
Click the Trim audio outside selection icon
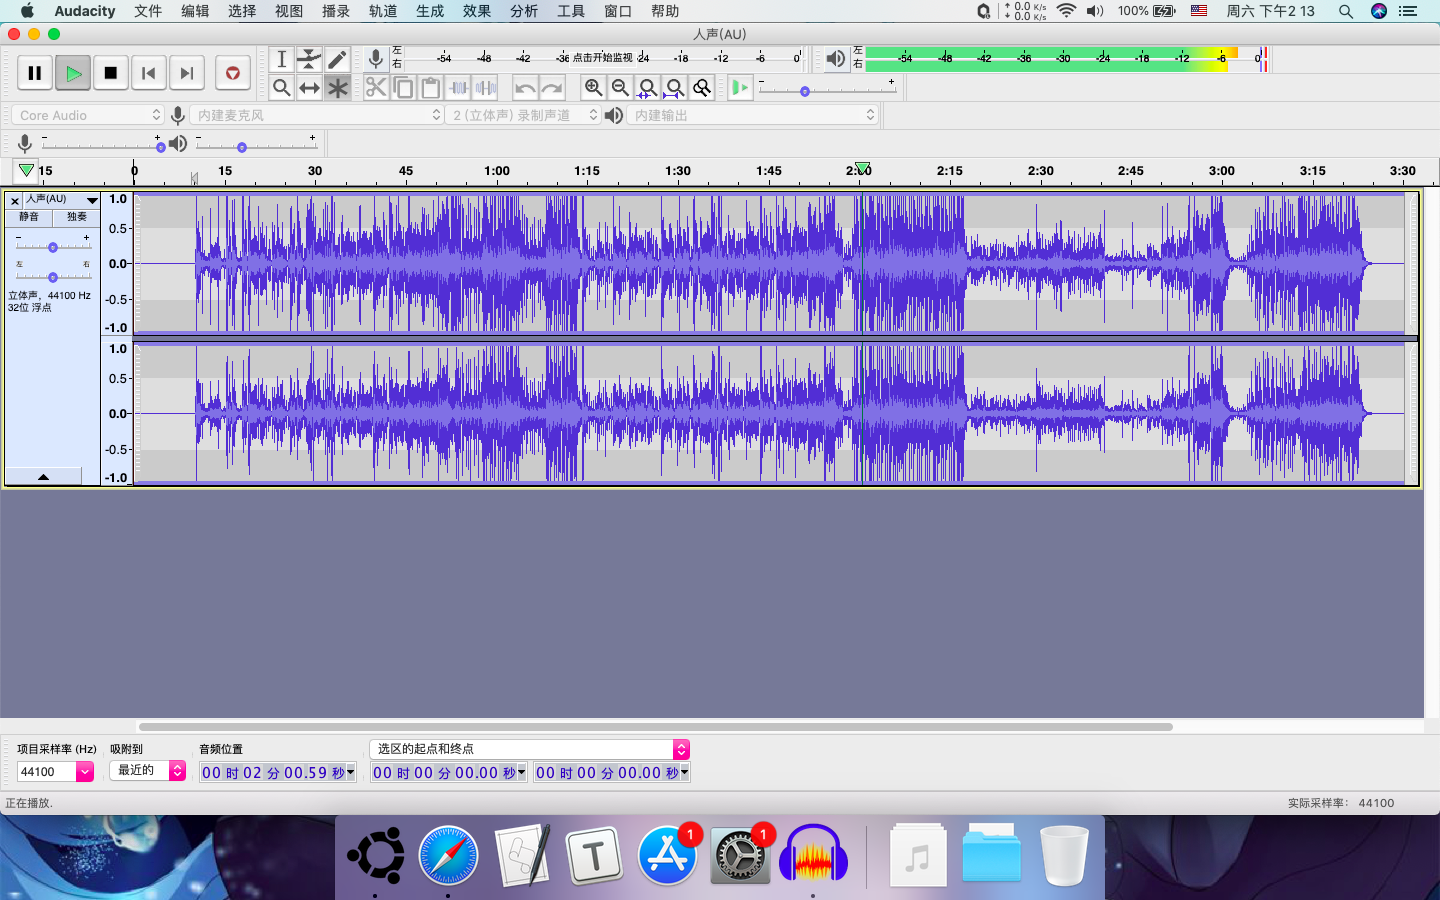pyautogui.click(x=459, y=88)
